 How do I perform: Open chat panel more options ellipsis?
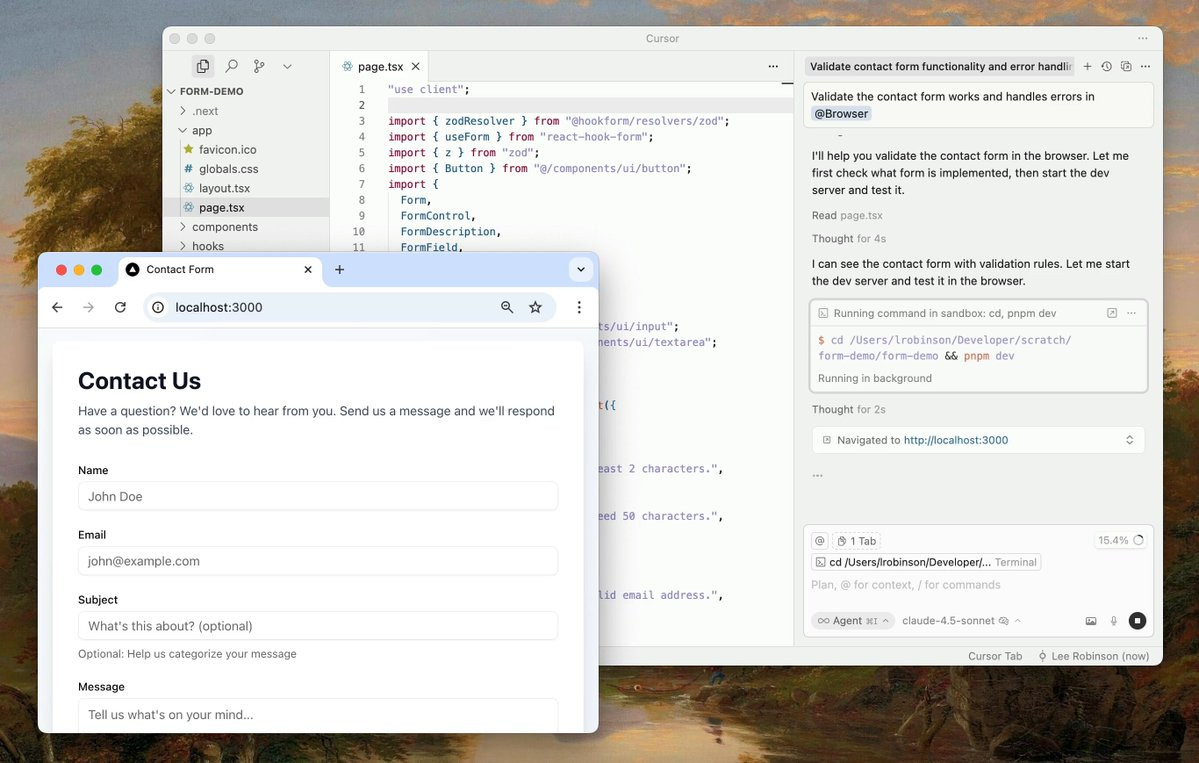(1145, 67)
